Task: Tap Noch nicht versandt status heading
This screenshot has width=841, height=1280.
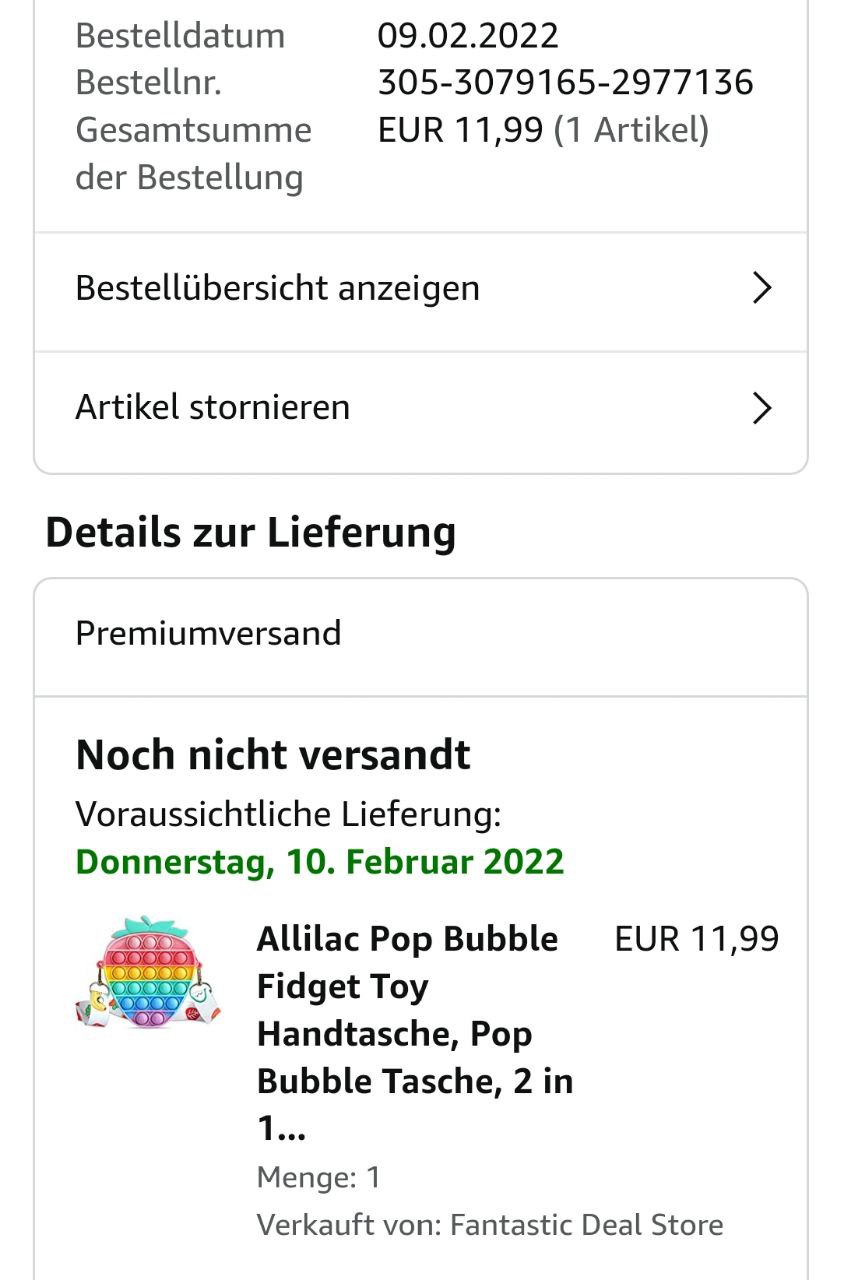Action: tap(273, 755)
